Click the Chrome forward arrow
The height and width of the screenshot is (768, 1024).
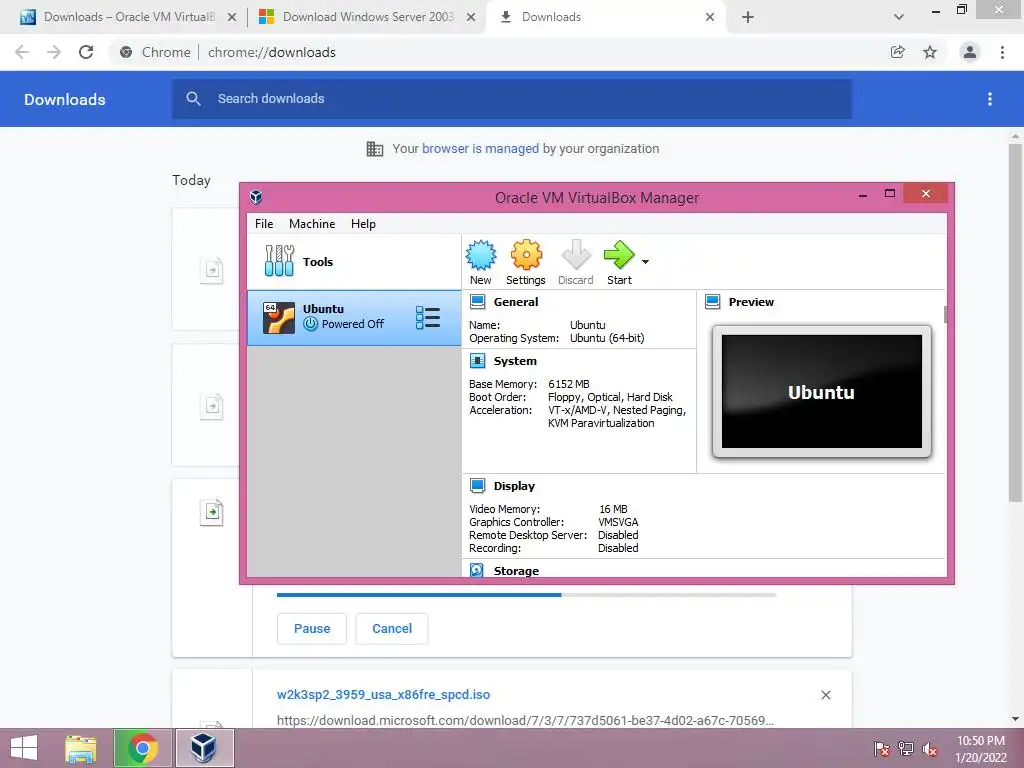click(54, 52)
